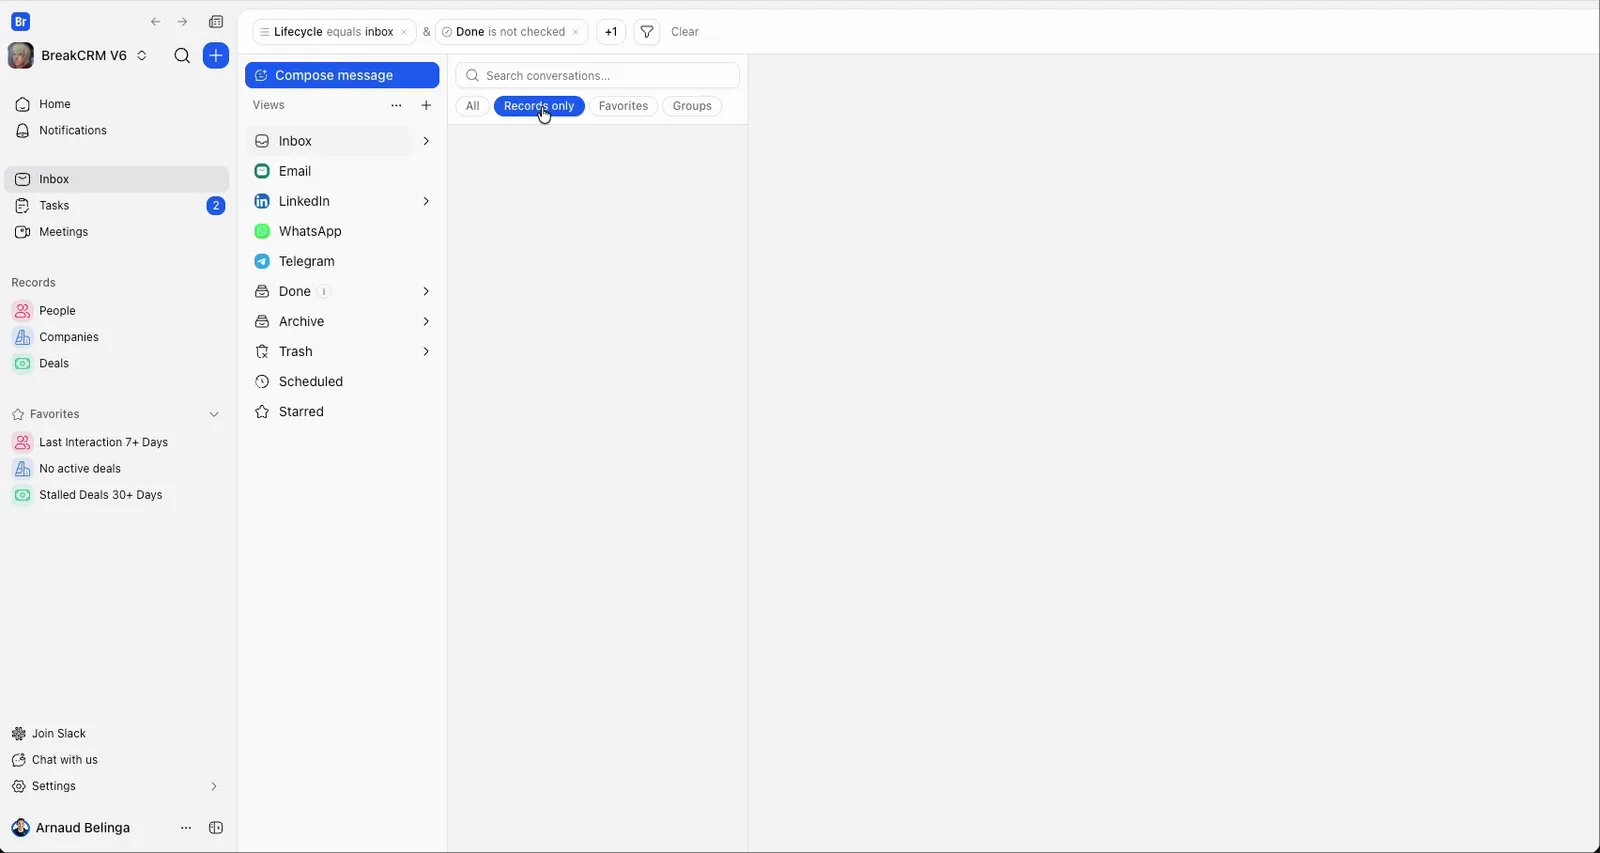Remove the Lifecycle equals inbox filter
Viewport: 1600px width, 853px height.
point(404,32)
